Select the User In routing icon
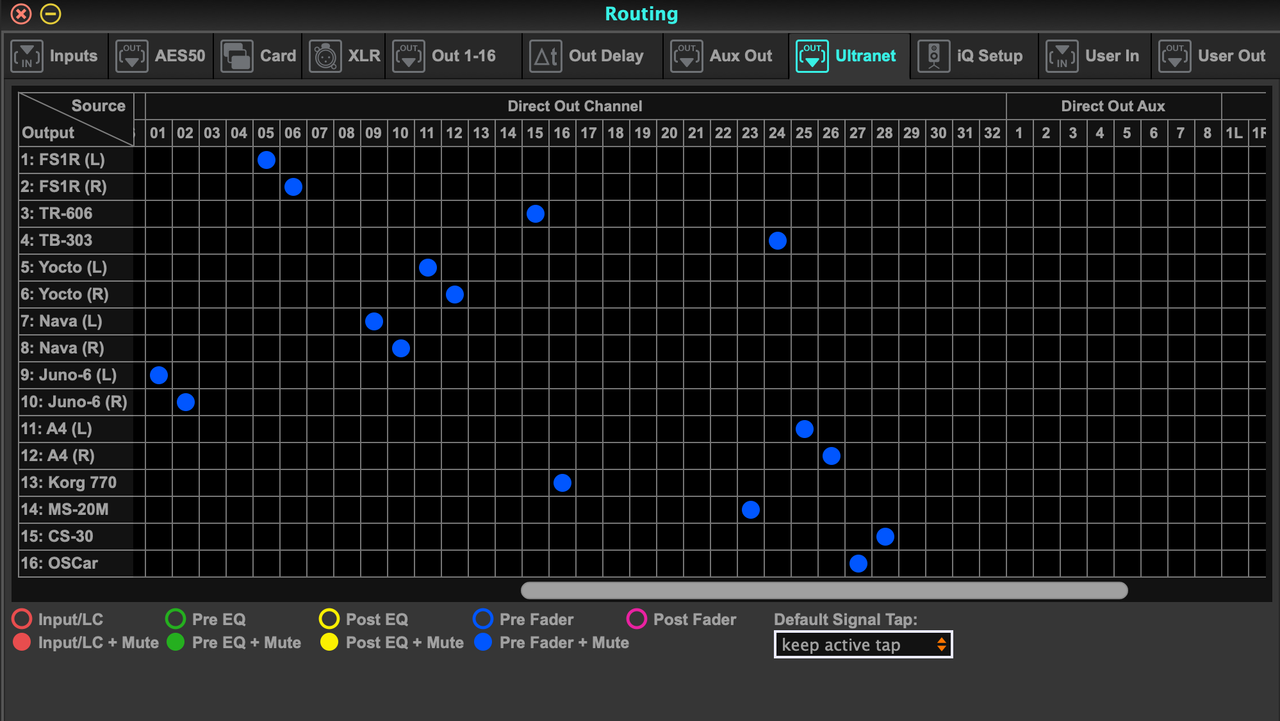Screen dimensions: 1280x721 (x=1062, y=55)
